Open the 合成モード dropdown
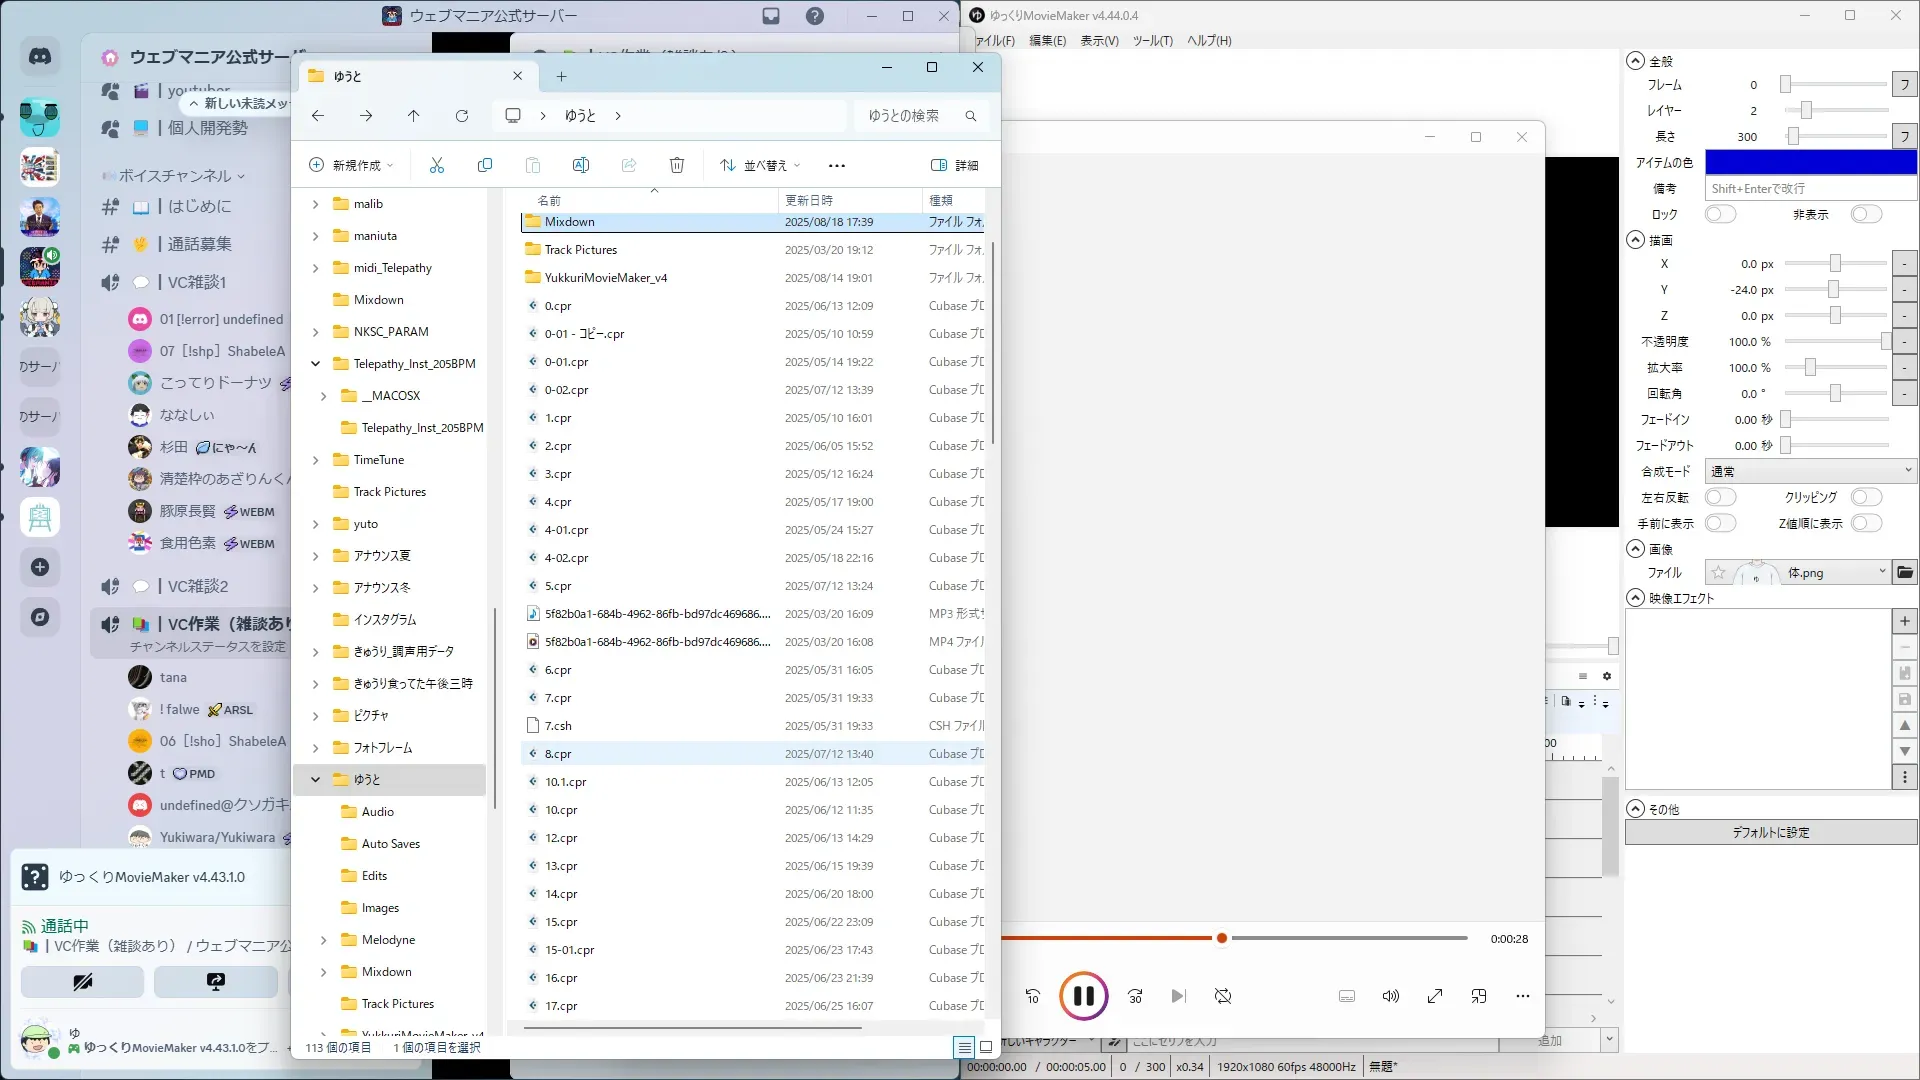Image resolution: width=1920 pixels, height=1080 pixels. pyautogui.click(x=1810, y=471)
